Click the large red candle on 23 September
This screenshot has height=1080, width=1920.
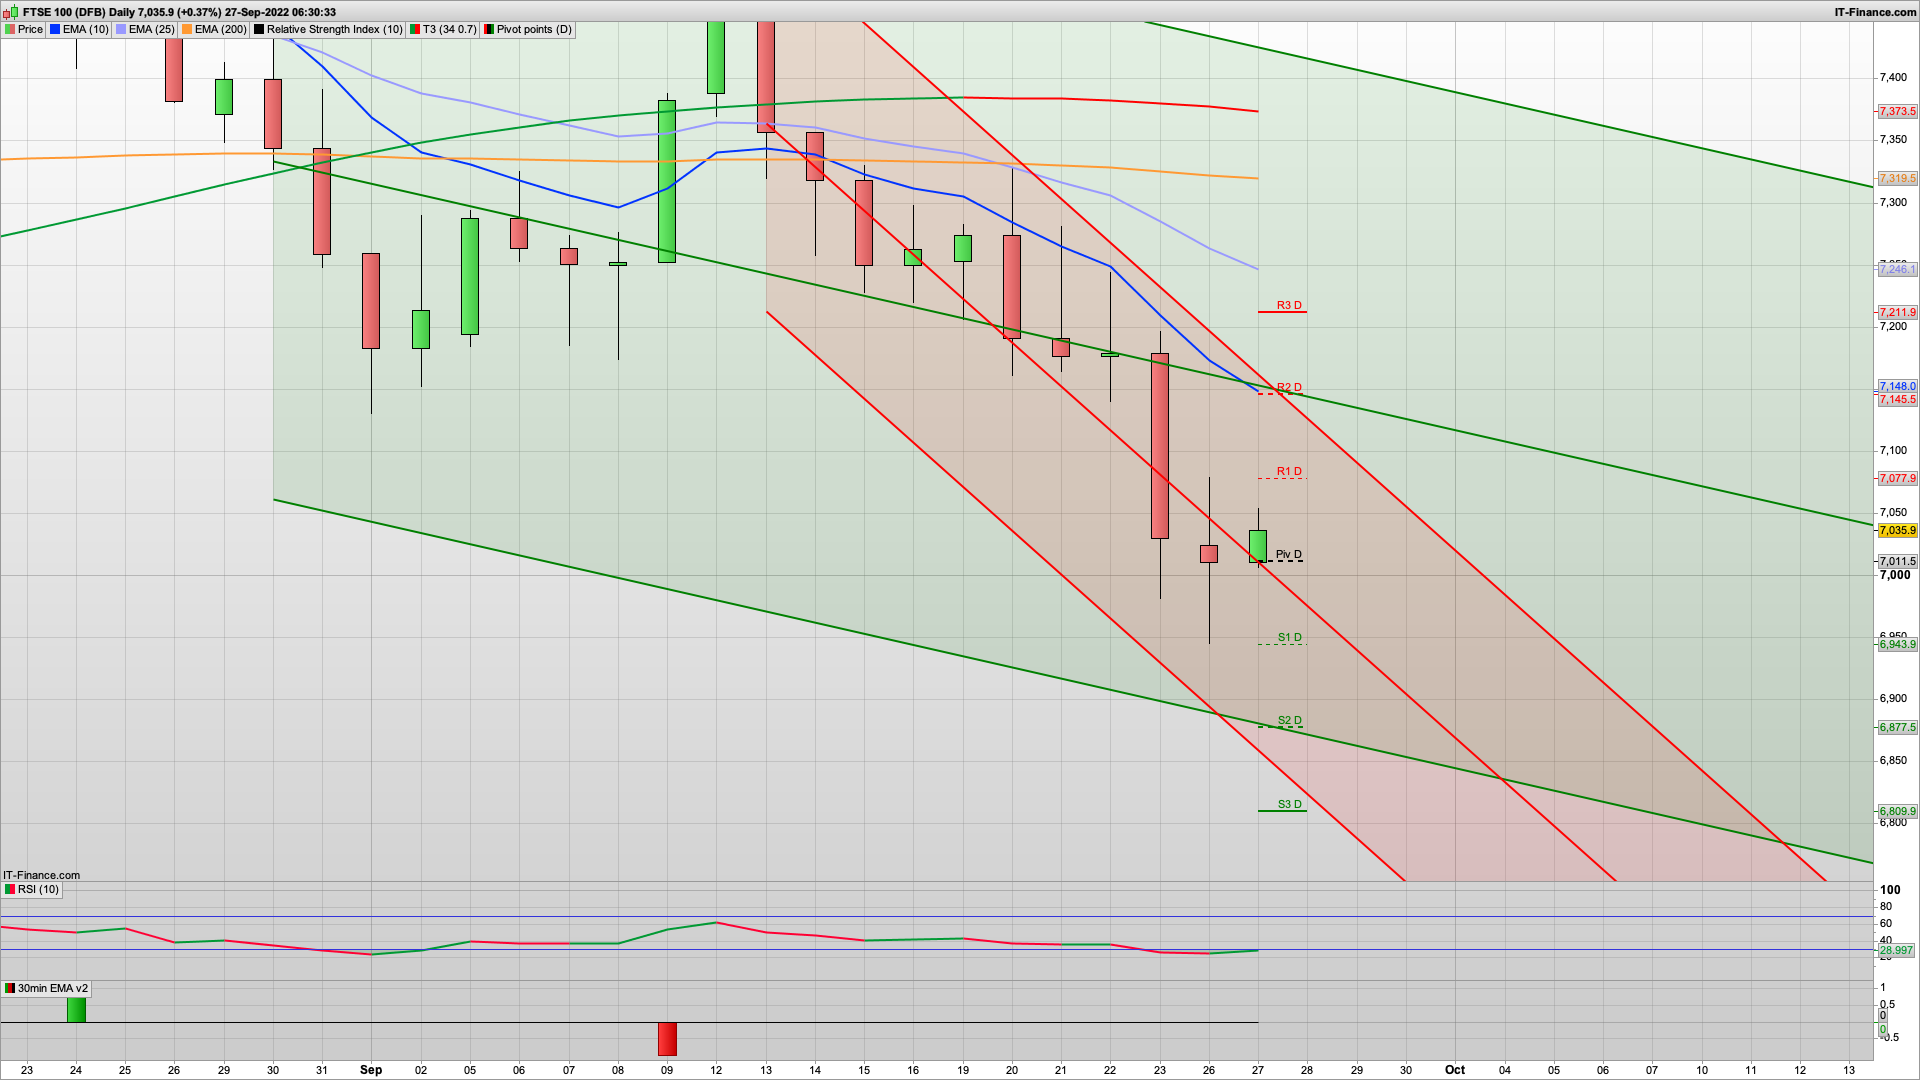pos(1160,446)
